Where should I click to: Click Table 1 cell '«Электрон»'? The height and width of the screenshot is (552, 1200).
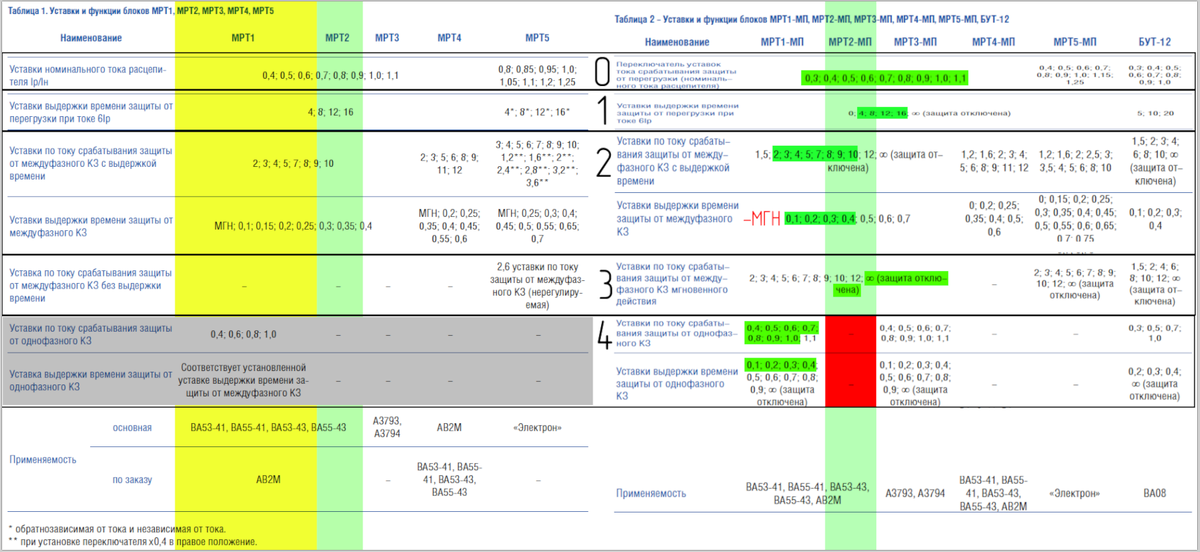(537, 427)
